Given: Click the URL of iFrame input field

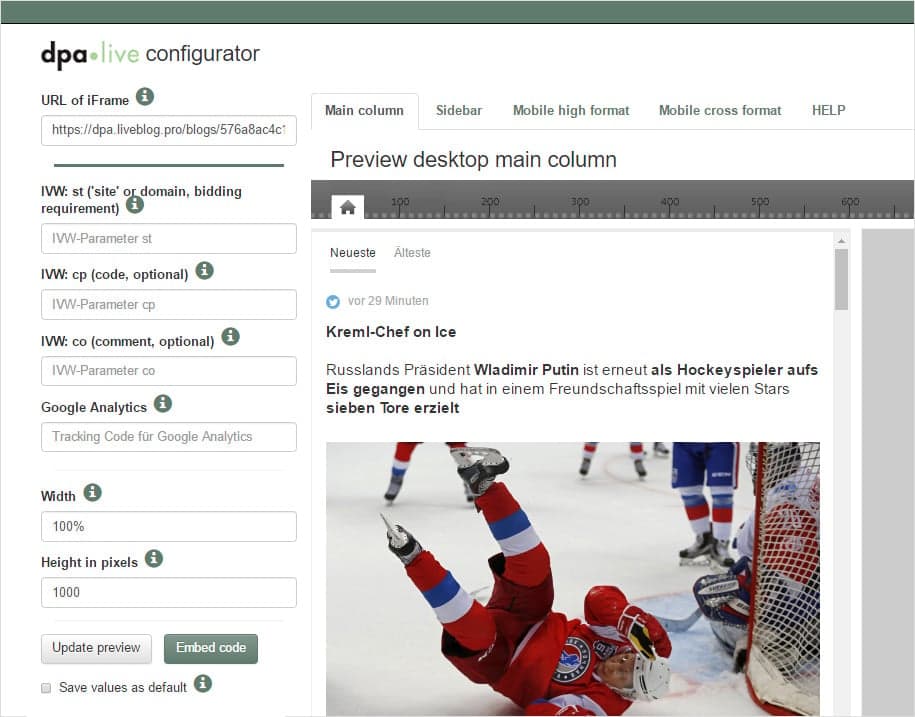Looking at the screenshot, I should 169,130.
